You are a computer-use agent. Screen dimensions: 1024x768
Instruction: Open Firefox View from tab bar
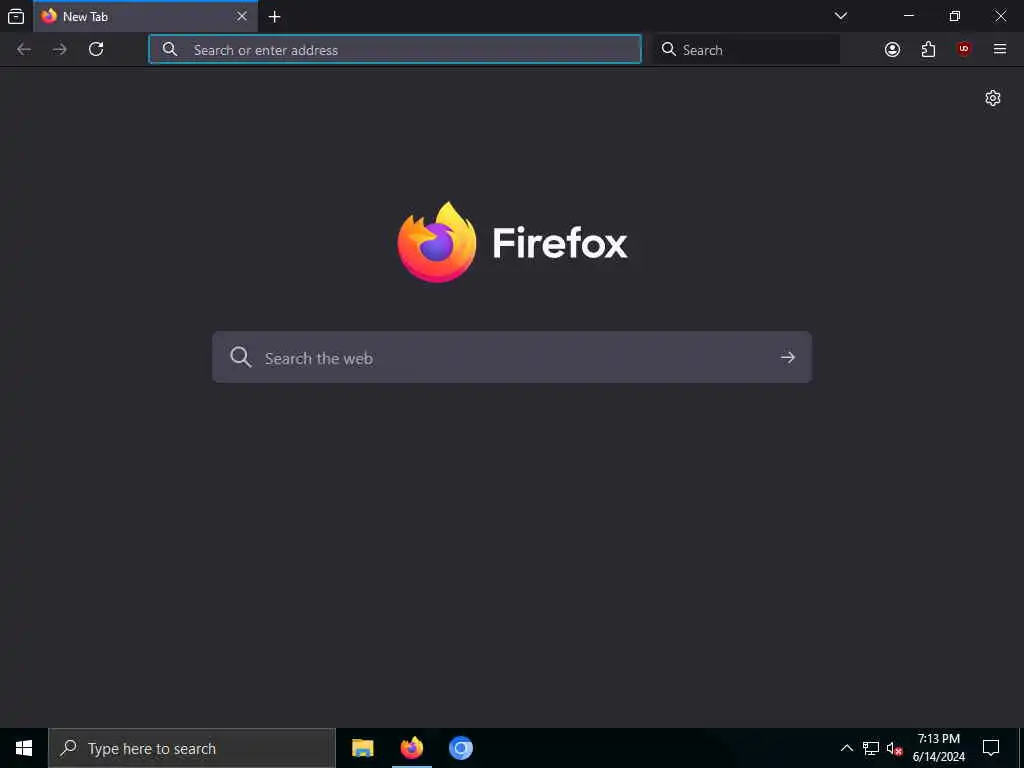click(16, 16)
